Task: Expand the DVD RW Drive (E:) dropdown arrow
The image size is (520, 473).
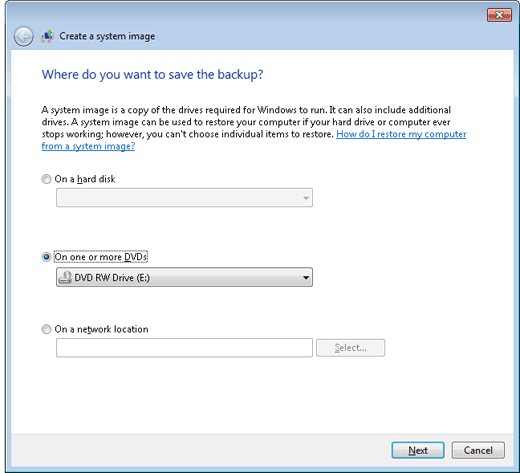Action: [306, 277]
